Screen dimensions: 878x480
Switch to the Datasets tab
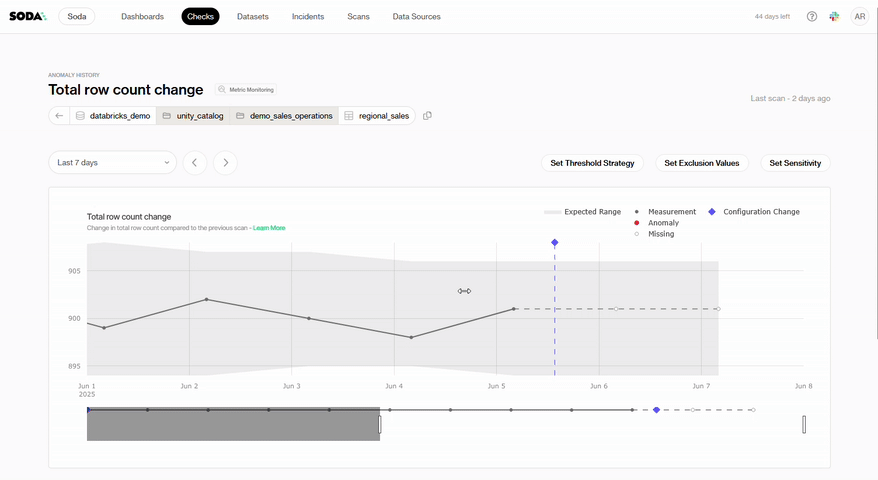point(252,17)
